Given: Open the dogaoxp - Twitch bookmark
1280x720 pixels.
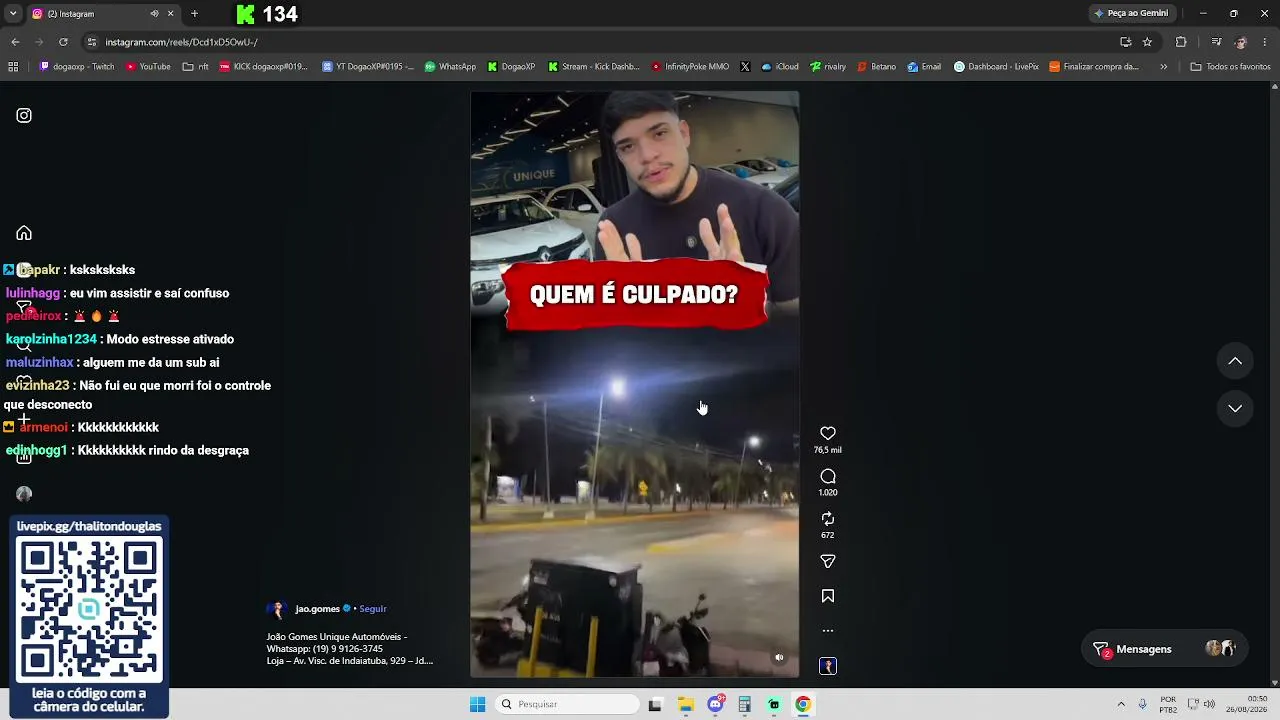Looking at the screenshot, I should tap(77, 67).
